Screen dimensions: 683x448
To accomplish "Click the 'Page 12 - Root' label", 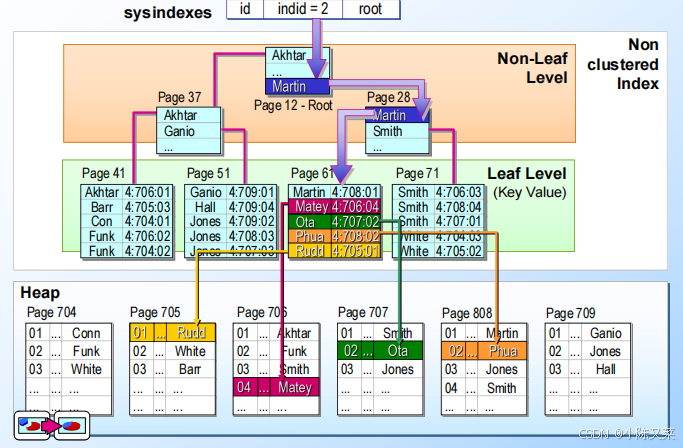I will [x=293, y=105].
